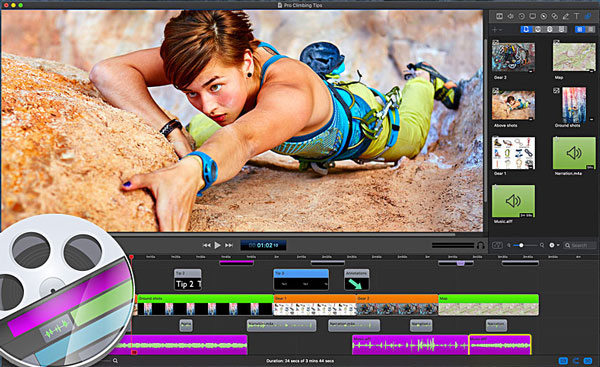Click the red playhead marker
600x367 pixels.
131,257
